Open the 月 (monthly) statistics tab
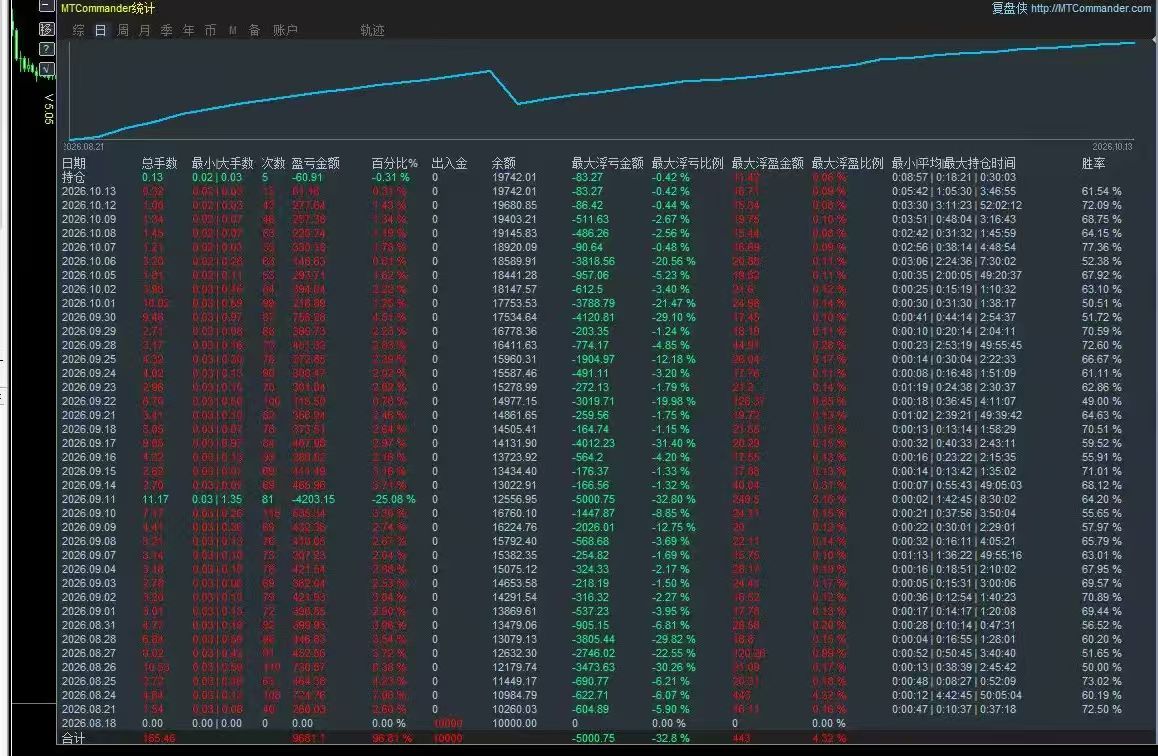Image resolution: width=1158 pixels, height=756 pixels. tap(145, 30)
